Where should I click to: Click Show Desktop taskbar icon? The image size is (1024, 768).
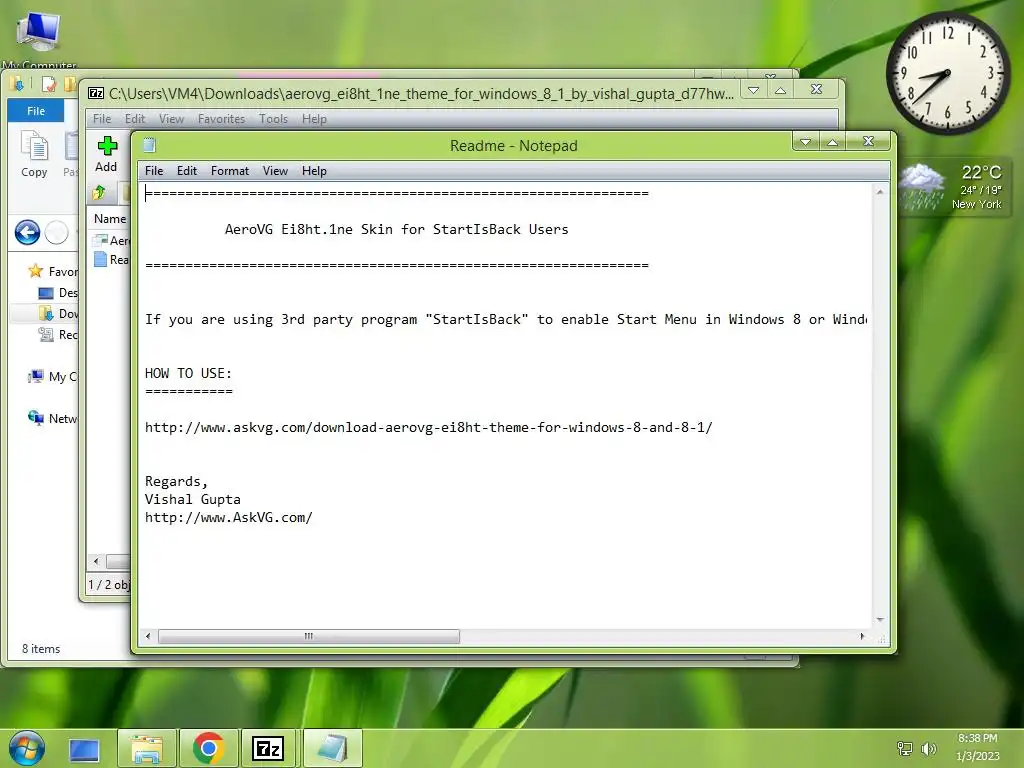click(x=84, y=750)
